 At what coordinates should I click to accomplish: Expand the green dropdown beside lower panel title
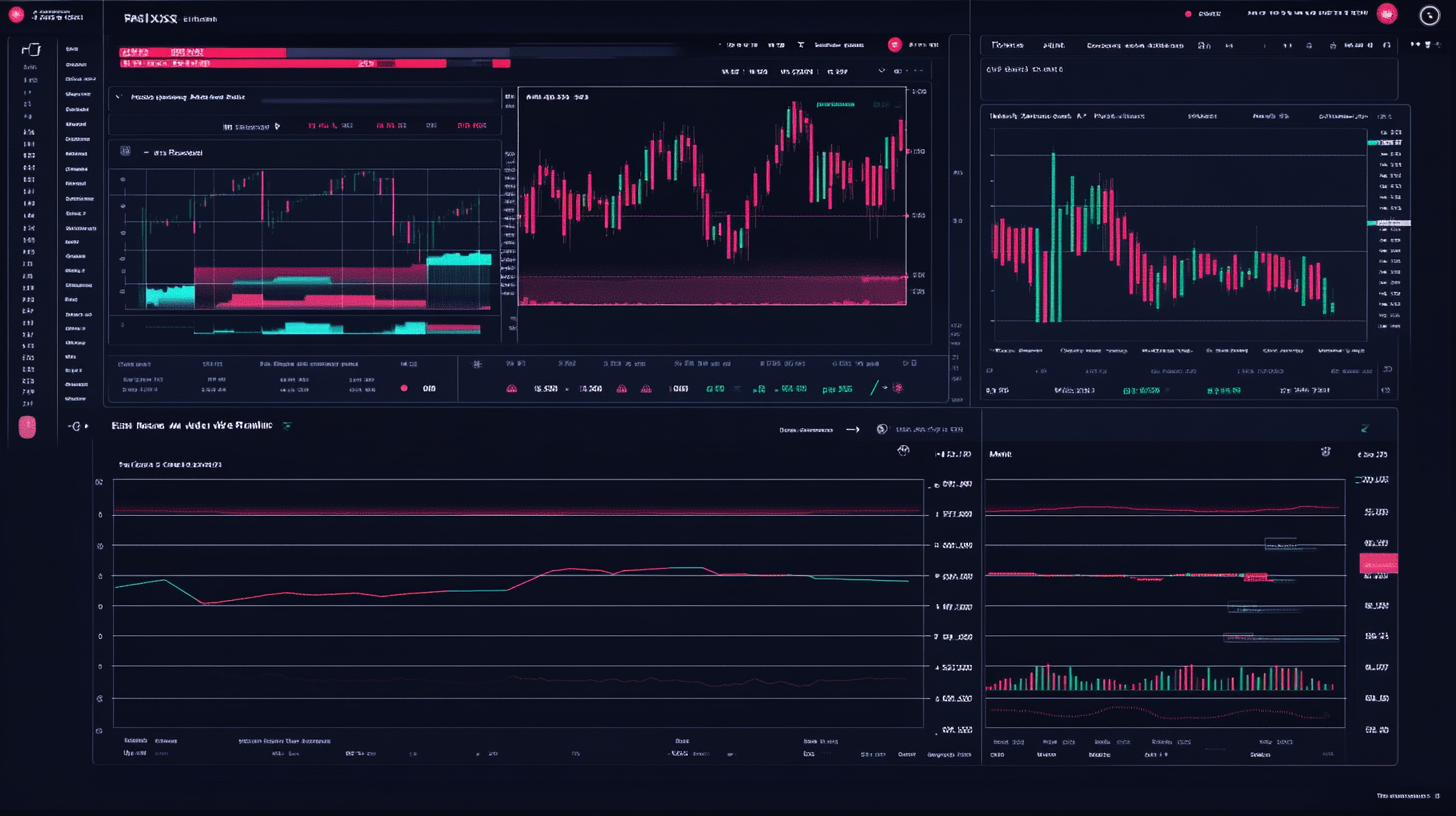coord(287,426)
